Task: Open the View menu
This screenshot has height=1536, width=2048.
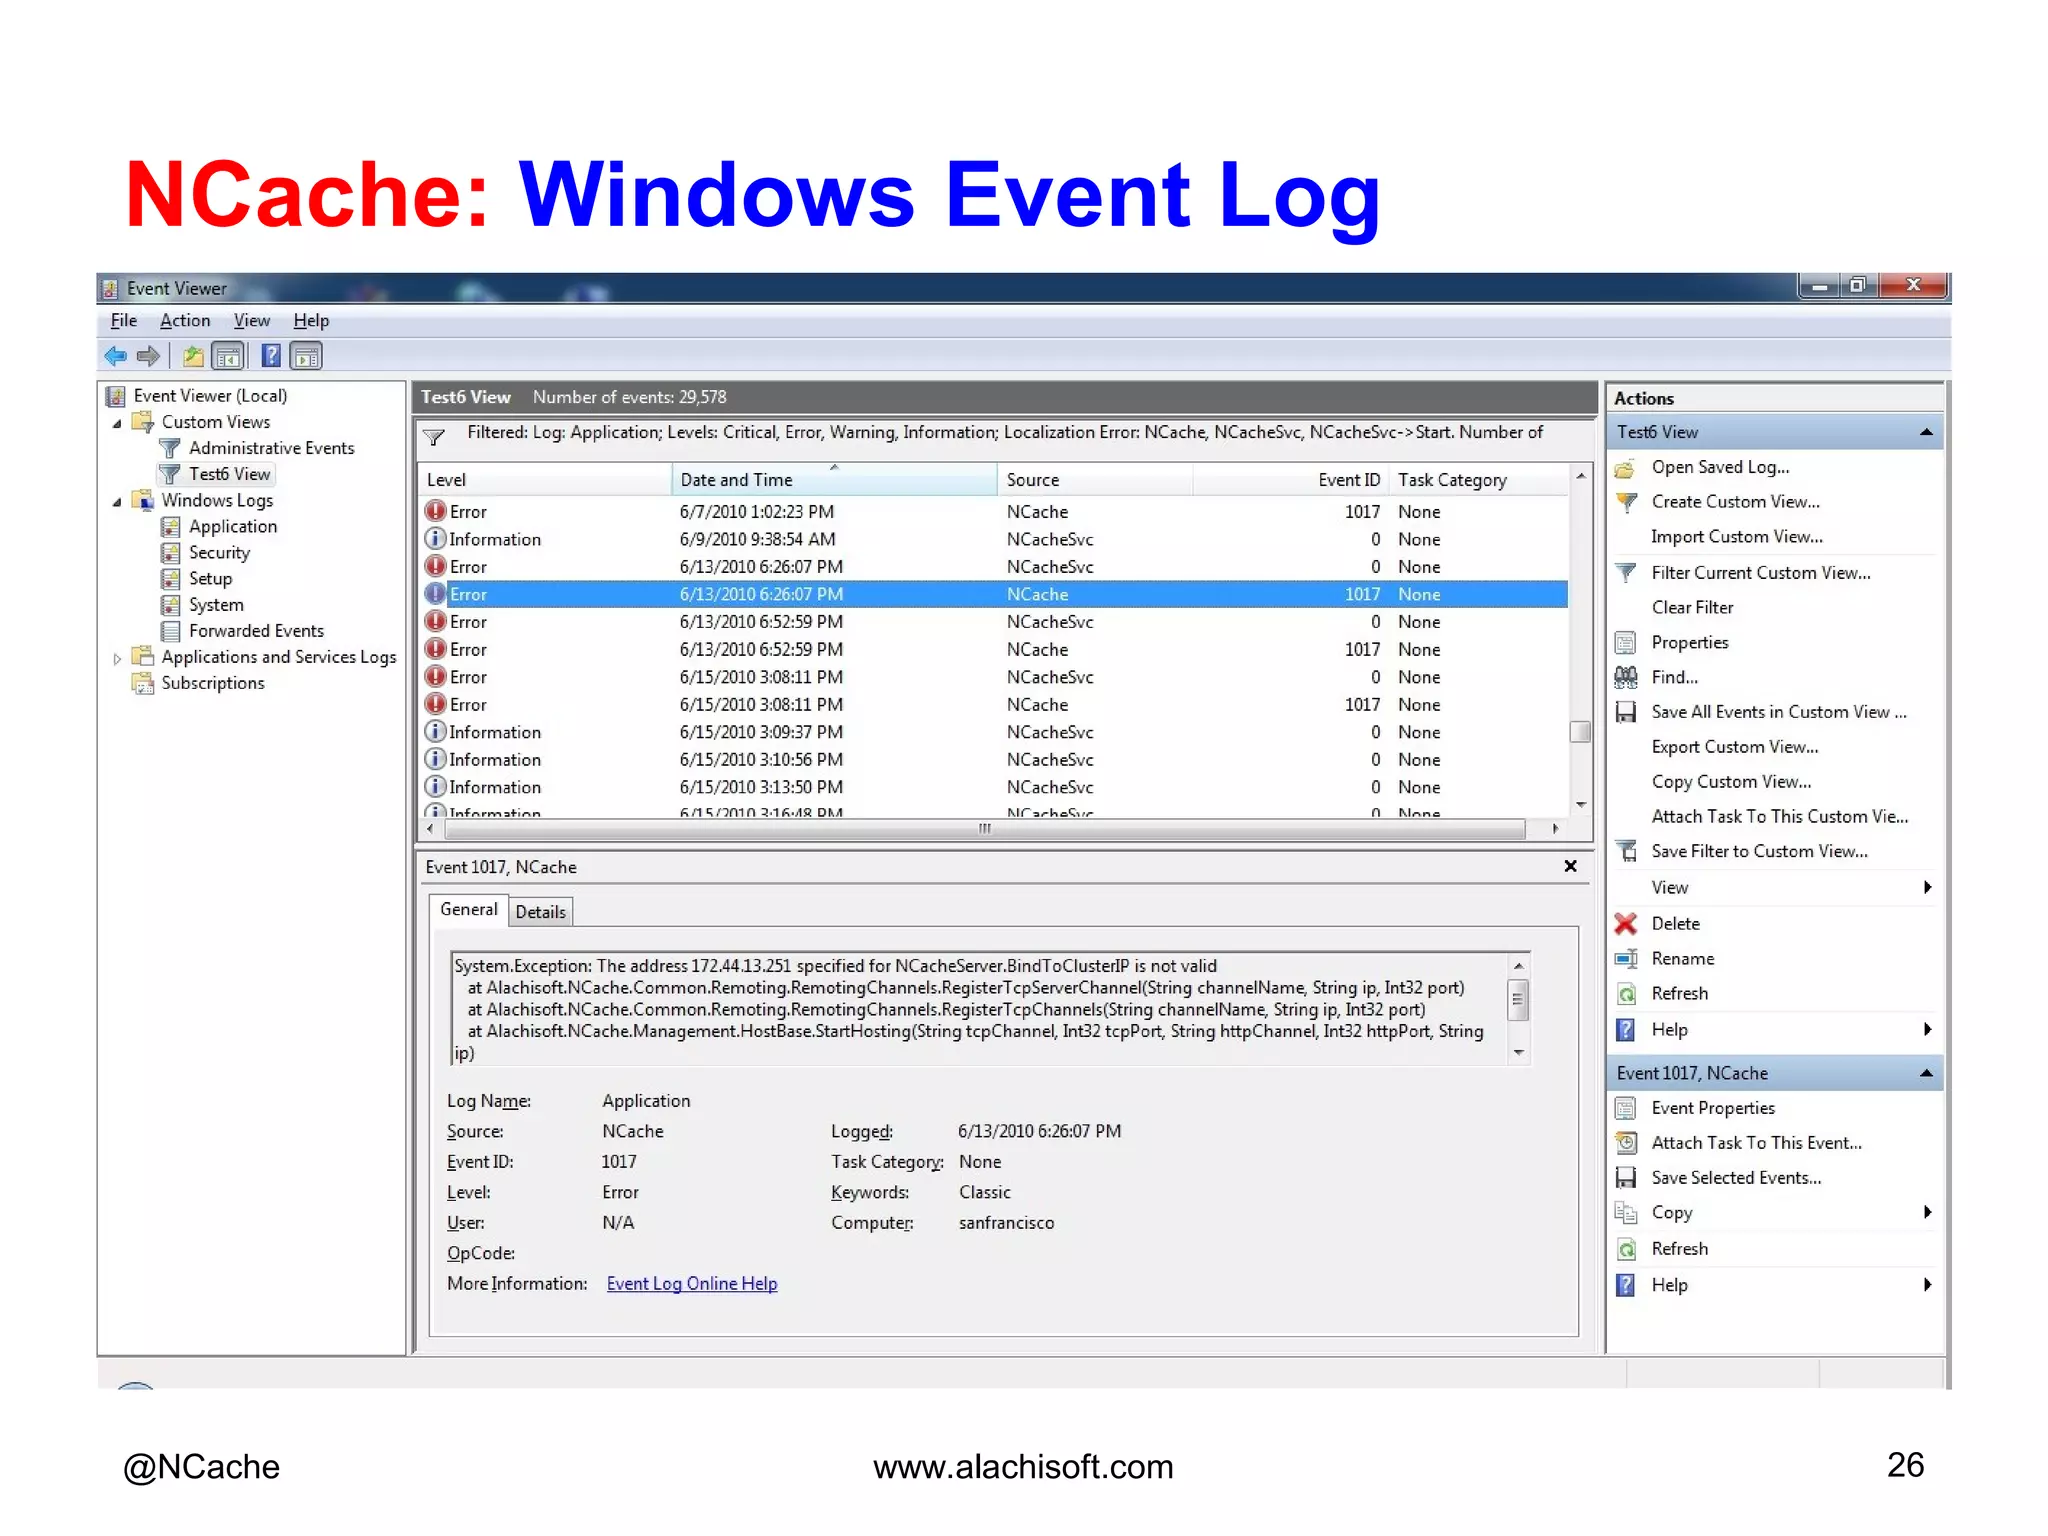Action: [252, 321]
